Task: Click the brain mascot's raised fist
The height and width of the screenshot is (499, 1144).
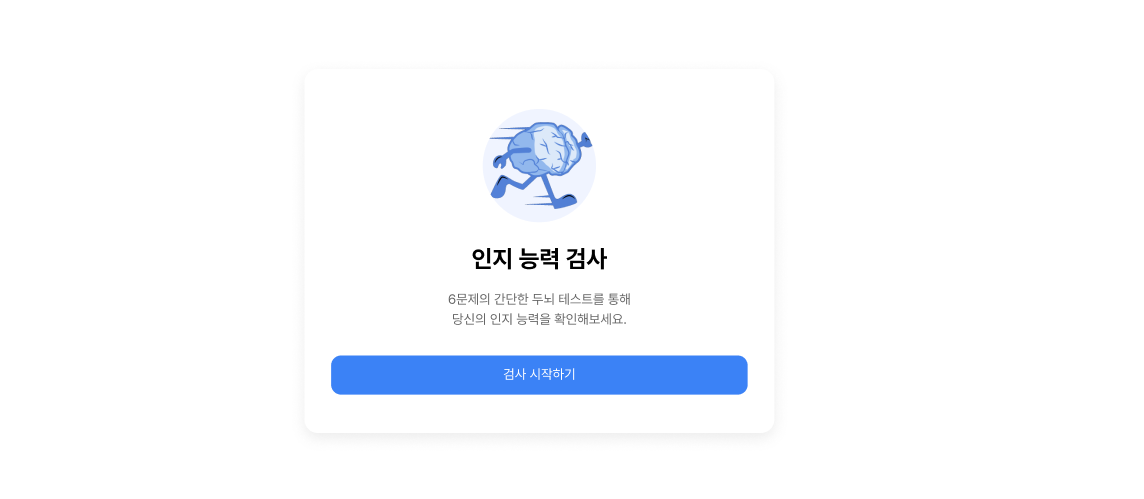Action: coord(586,139)
